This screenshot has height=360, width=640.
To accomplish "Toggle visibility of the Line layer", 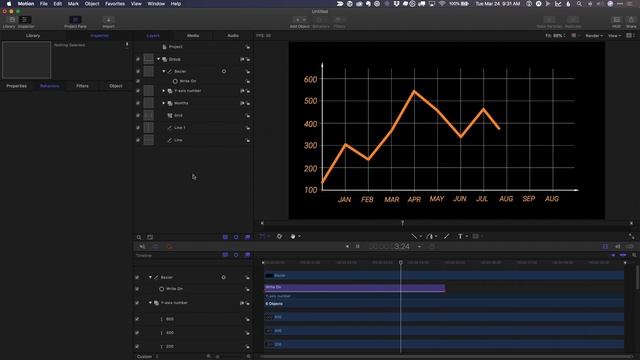I will point(138,140).
